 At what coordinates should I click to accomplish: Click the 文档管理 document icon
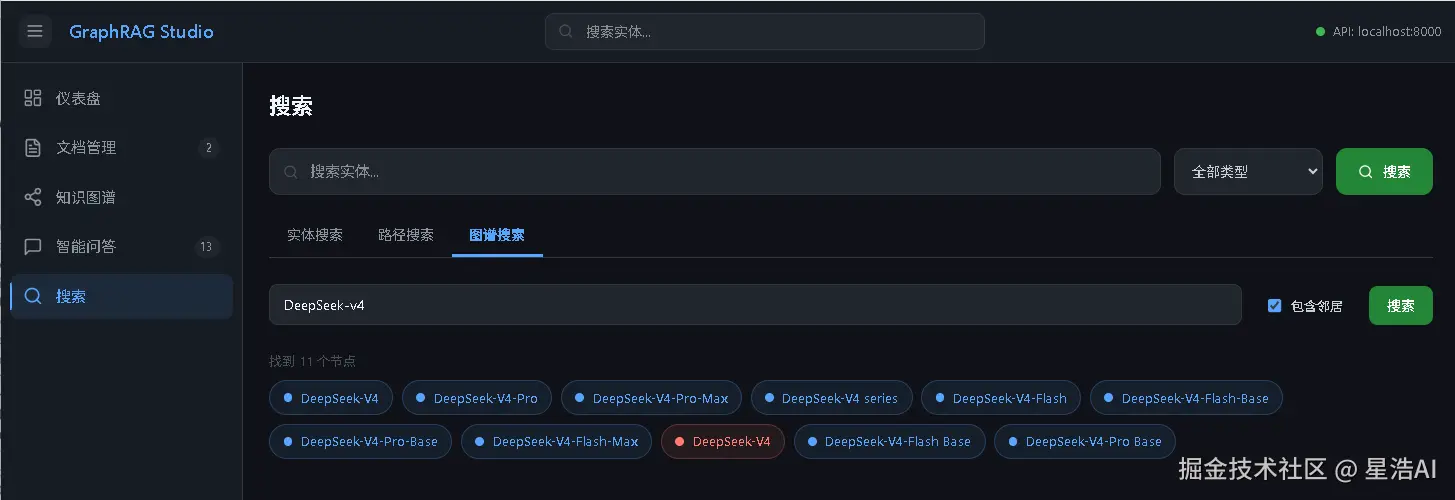[33, 147]
